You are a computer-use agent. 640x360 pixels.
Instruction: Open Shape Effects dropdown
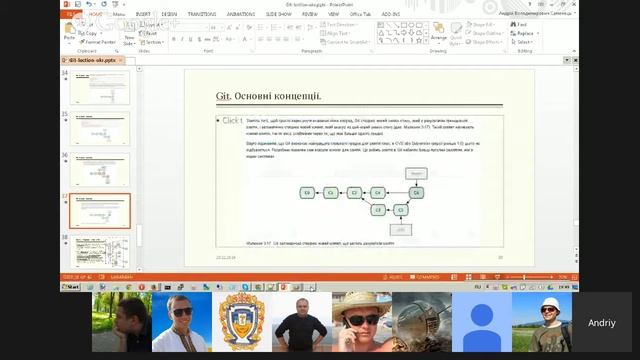484,42
